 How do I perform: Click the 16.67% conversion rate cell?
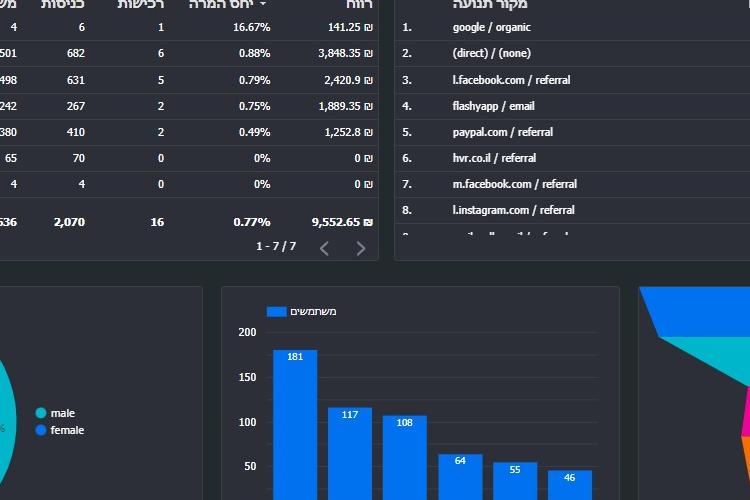tap(252, 27)
